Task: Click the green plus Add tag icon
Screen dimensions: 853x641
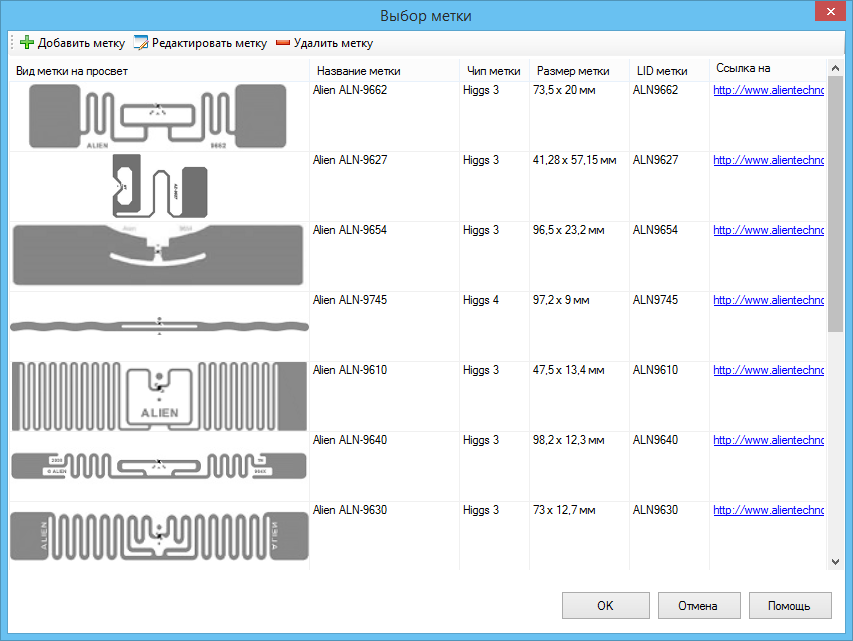Action: point(27,42)
